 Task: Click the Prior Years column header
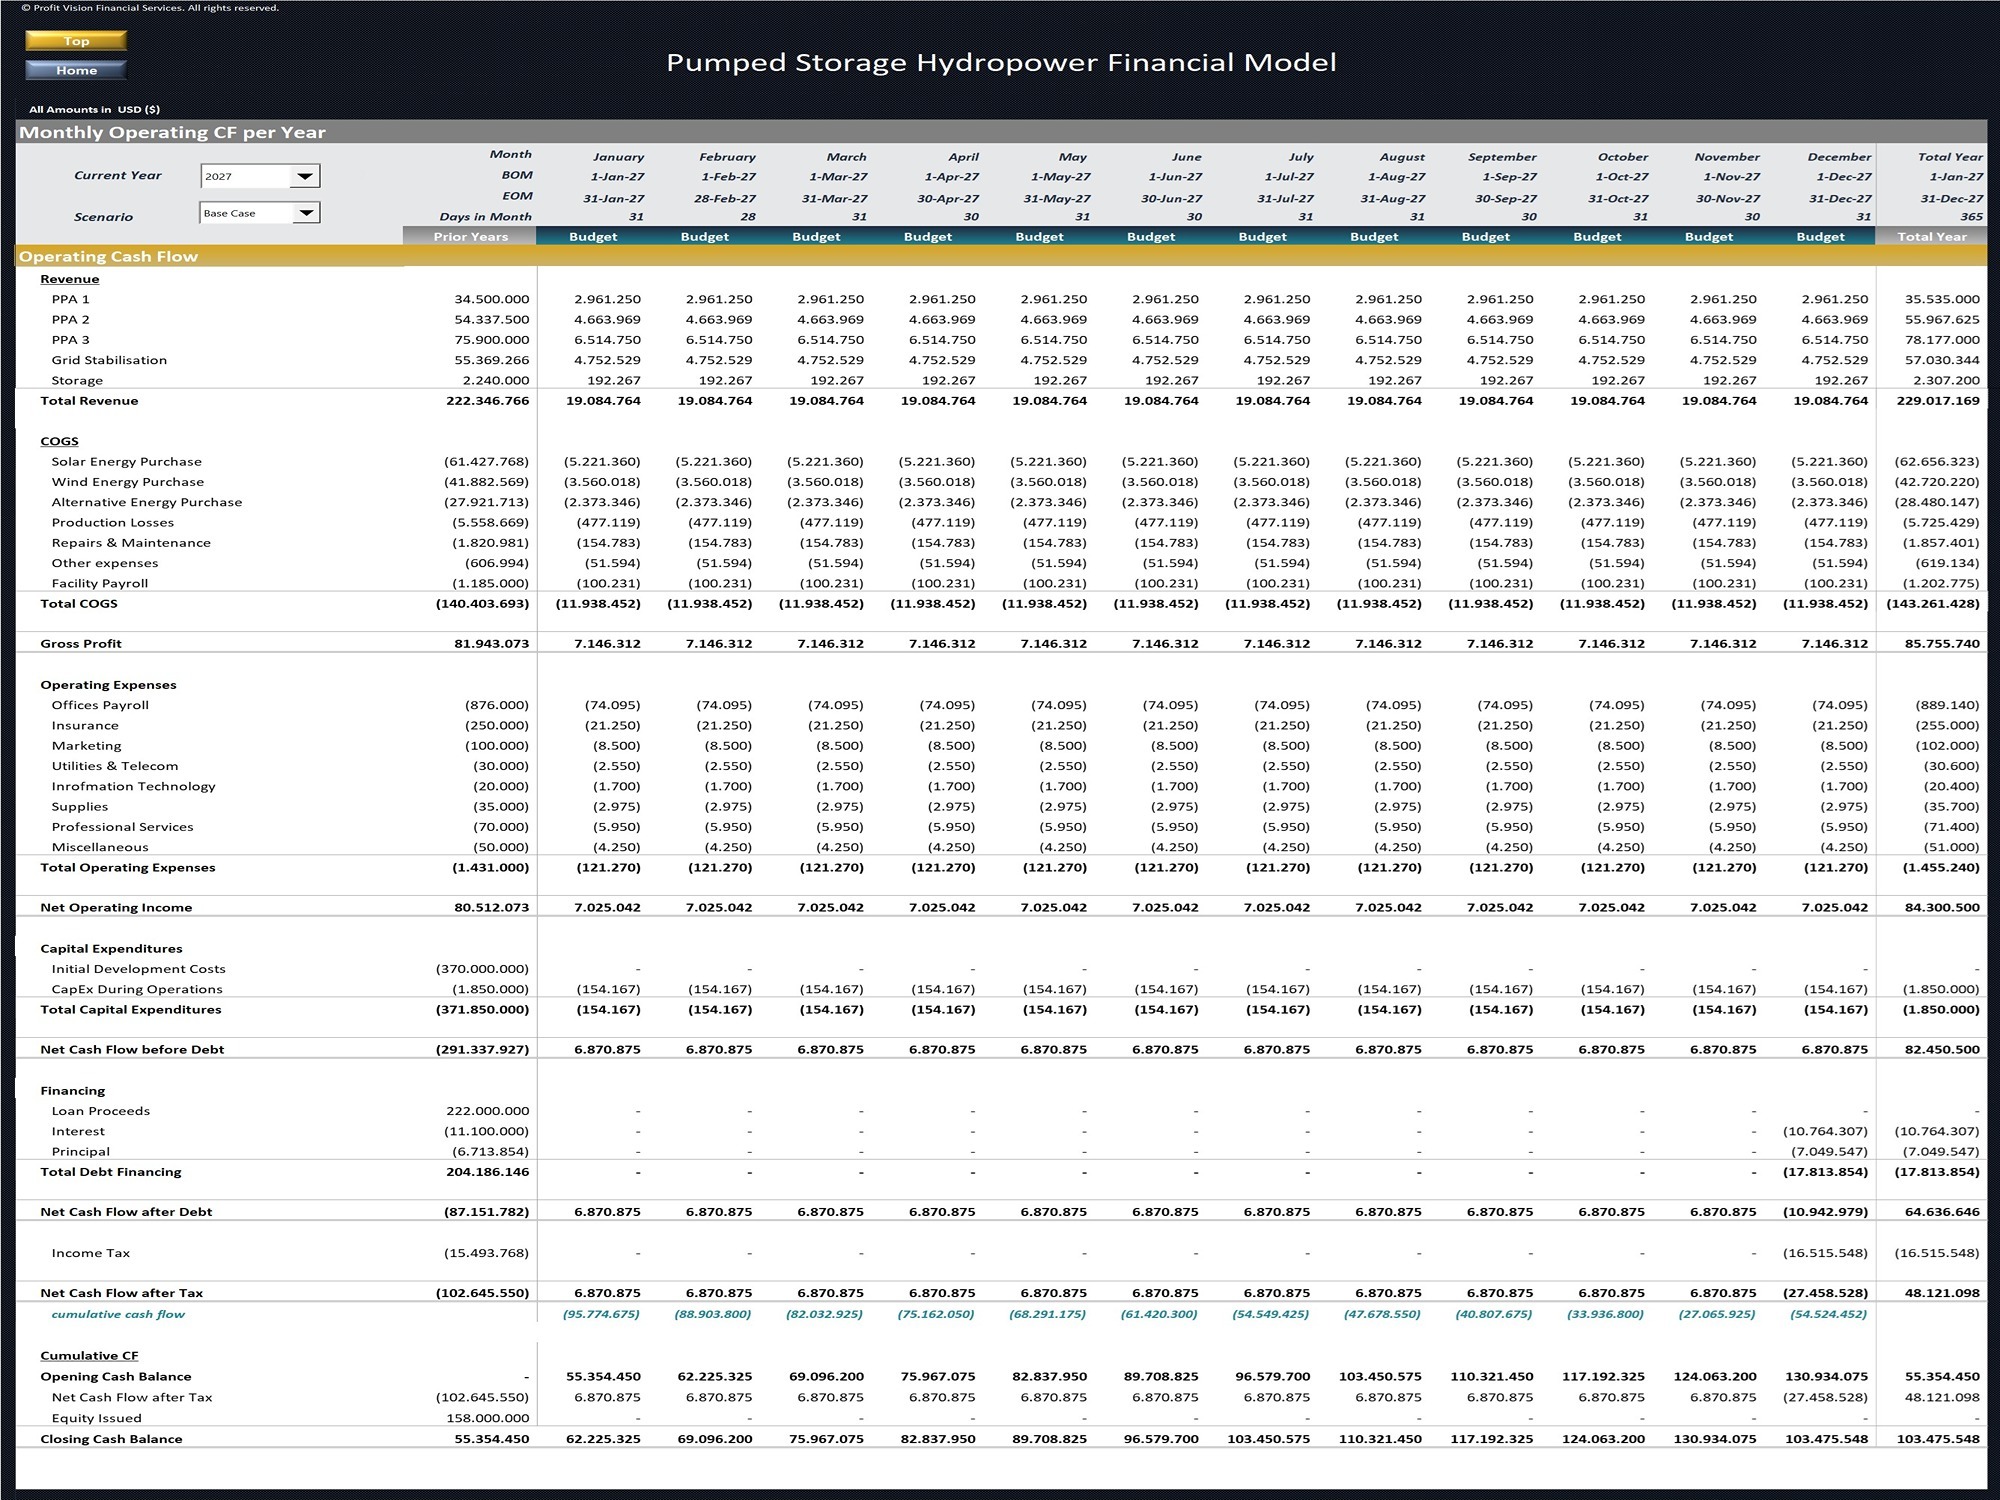(470, 236)
